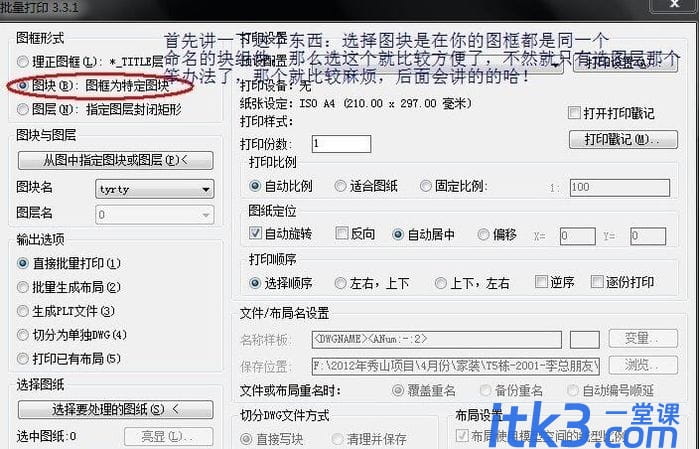Select 左右,上下 print order option

pyautogui.click(x=340, y=283)
